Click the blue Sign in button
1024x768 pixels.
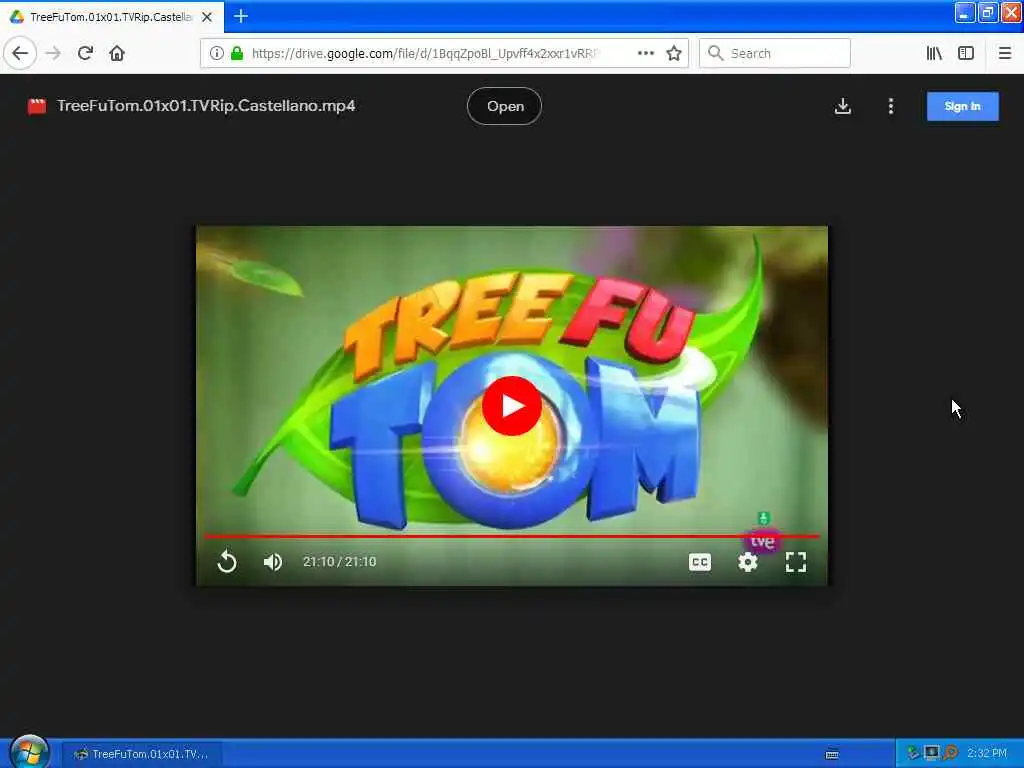click(963, 106)
